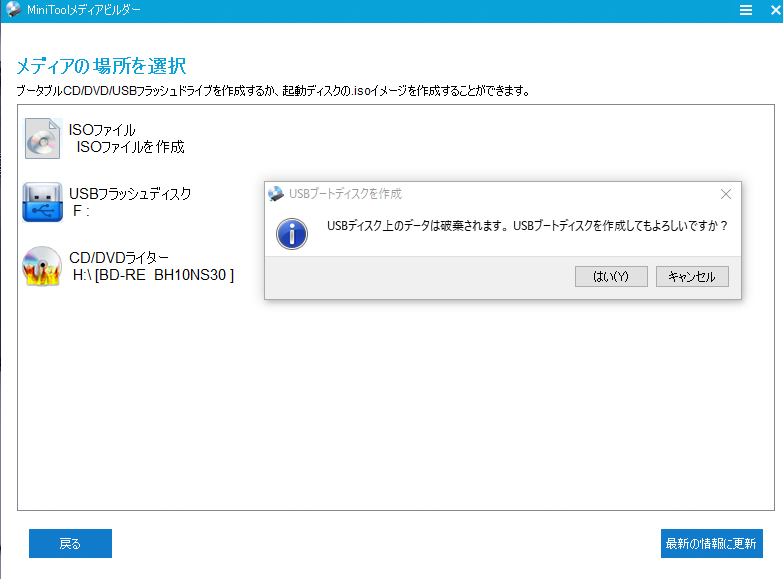The height and width of the screenshot is (579, 783).
Task: Click the USB boot disk dialog title icon
Action: [x=276, y=194]
